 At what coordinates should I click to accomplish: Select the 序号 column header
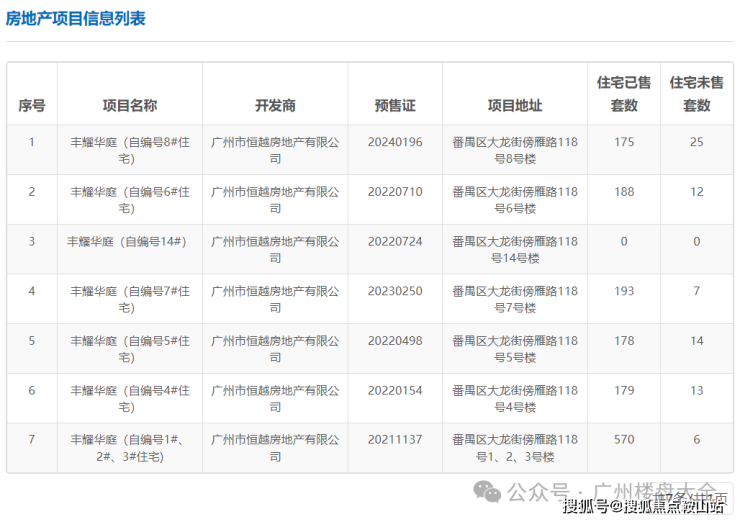click(31, 105)
